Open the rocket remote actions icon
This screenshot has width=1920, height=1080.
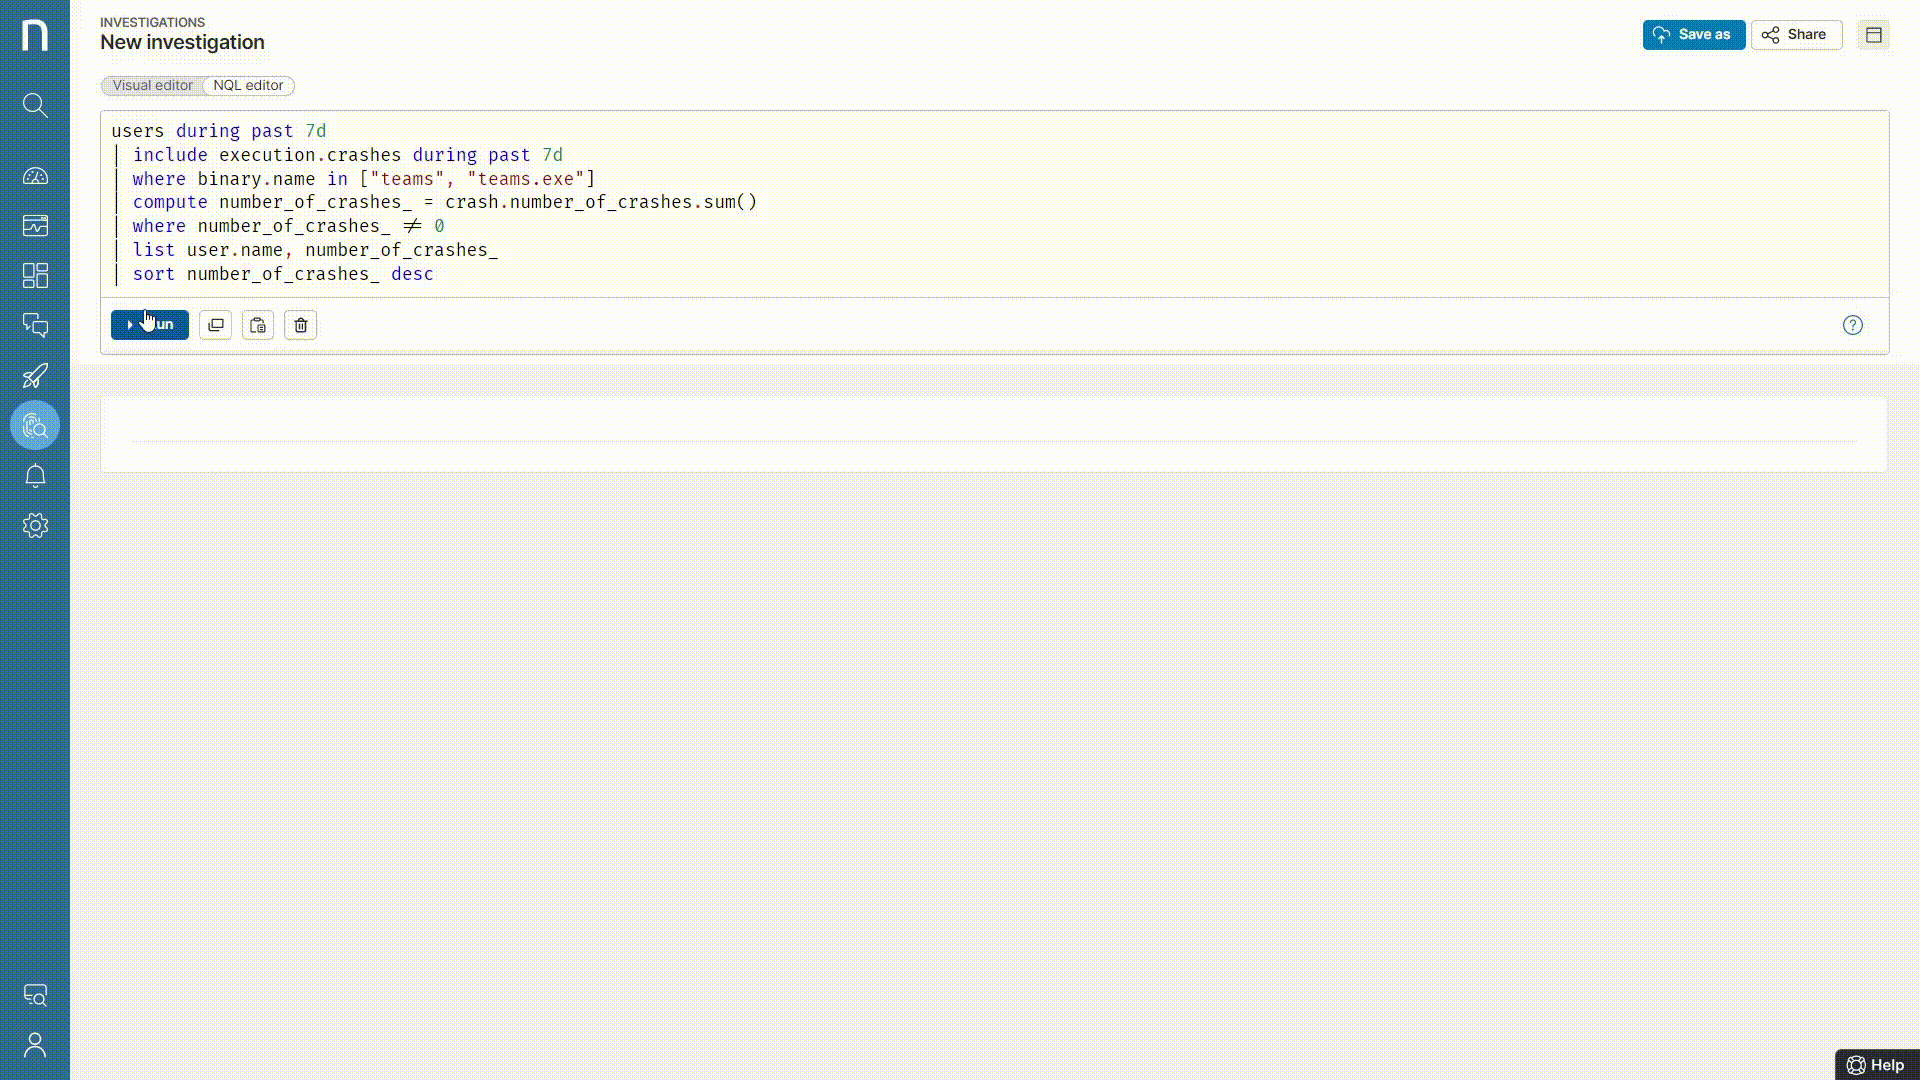click(35, 376)
